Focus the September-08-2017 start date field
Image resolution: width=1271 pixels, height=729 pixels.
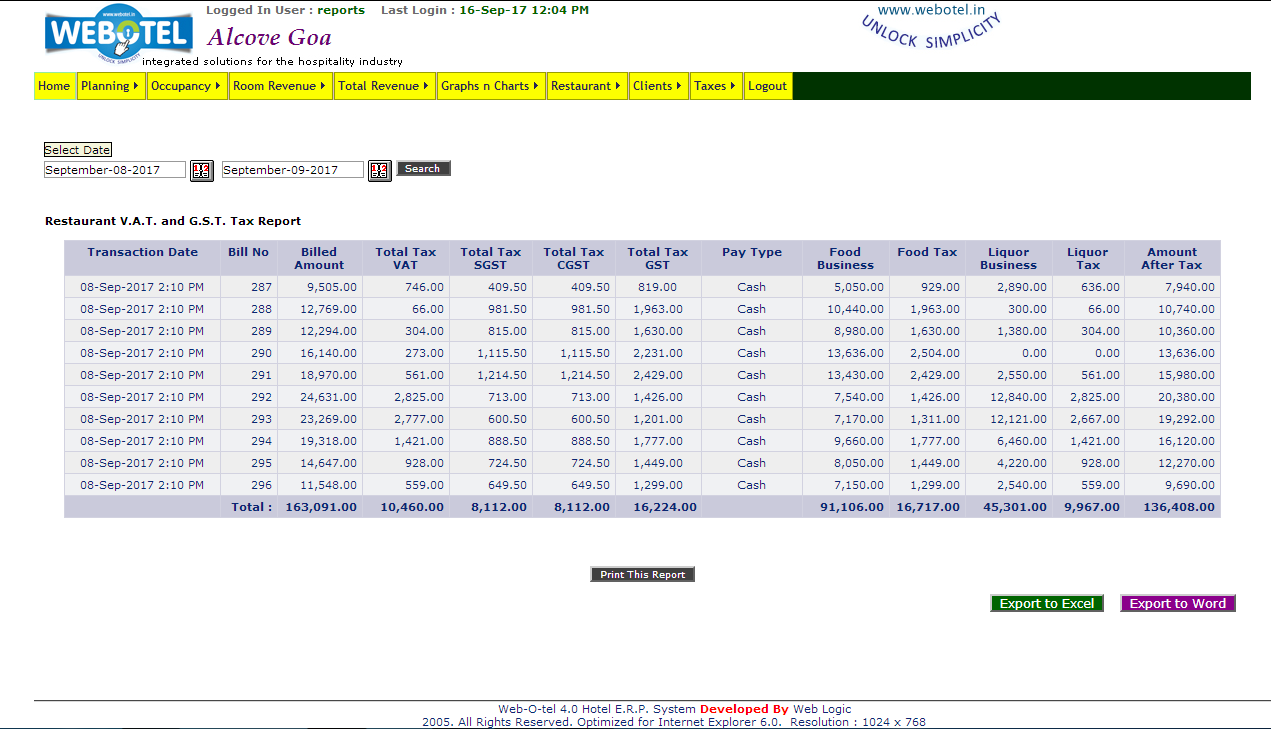point(115,170)
